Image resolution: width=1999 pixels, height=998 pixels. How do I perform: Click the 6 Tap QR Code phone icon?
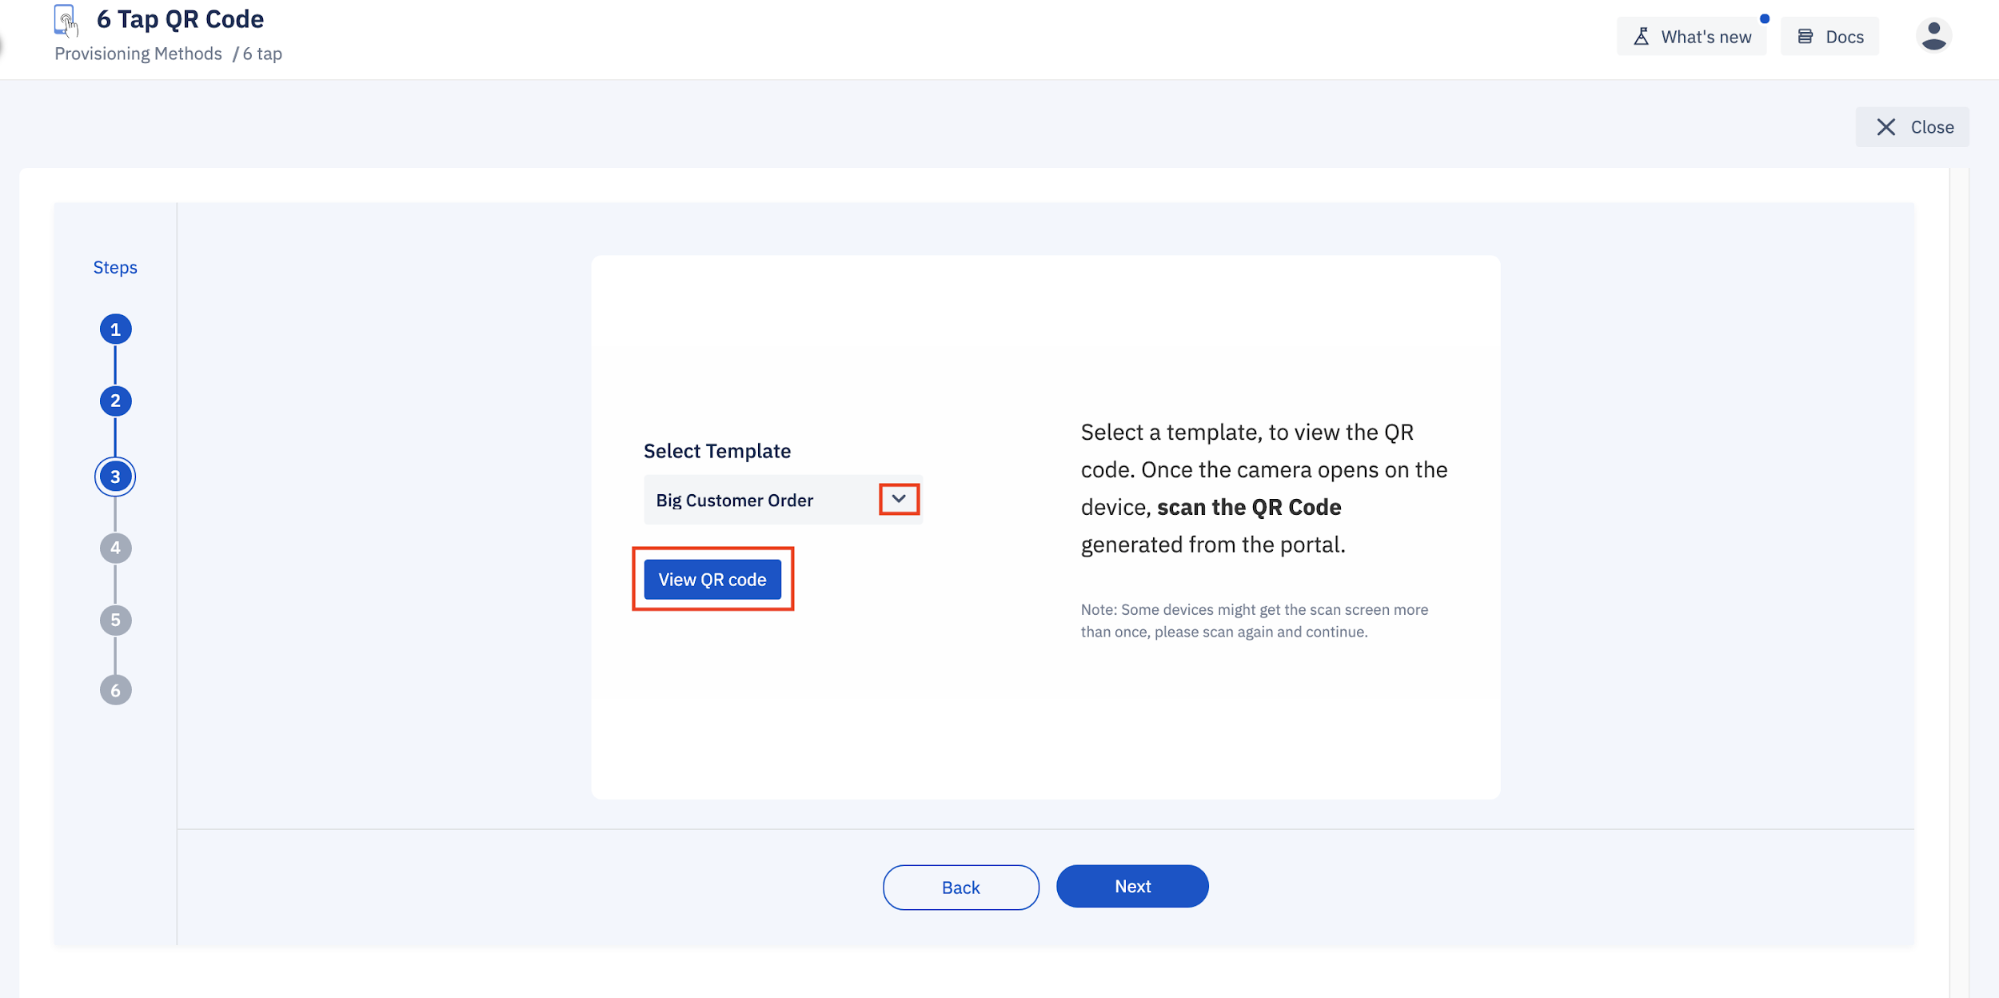pos(65,20)
